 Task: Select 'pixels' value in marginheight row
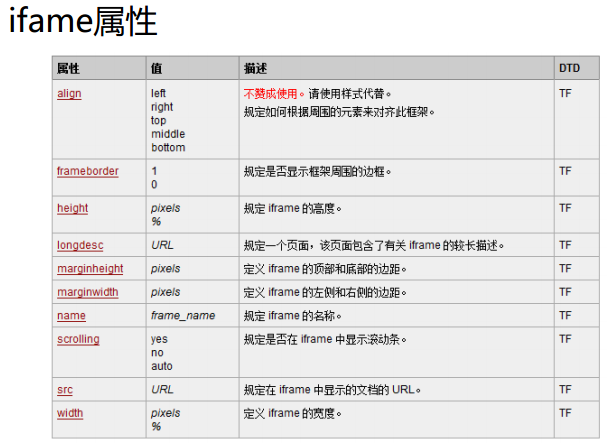pos(166,269)
